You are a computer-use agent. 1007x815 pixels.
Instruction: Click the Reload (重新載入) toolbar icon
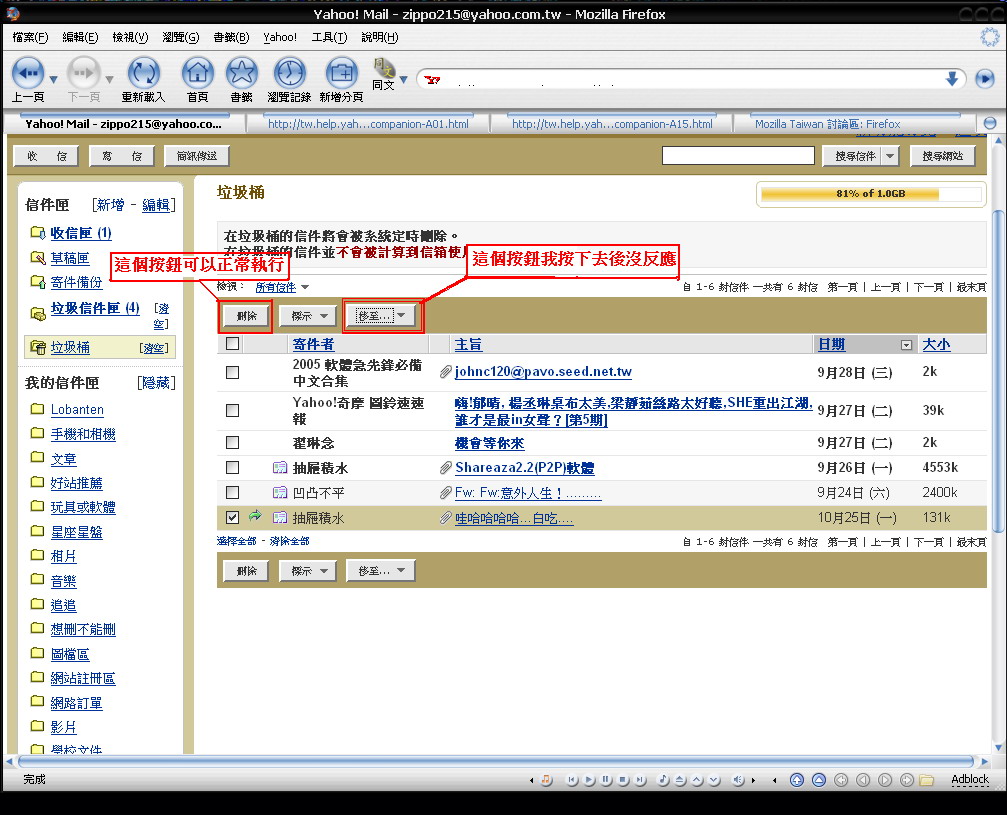coord(143,73)
